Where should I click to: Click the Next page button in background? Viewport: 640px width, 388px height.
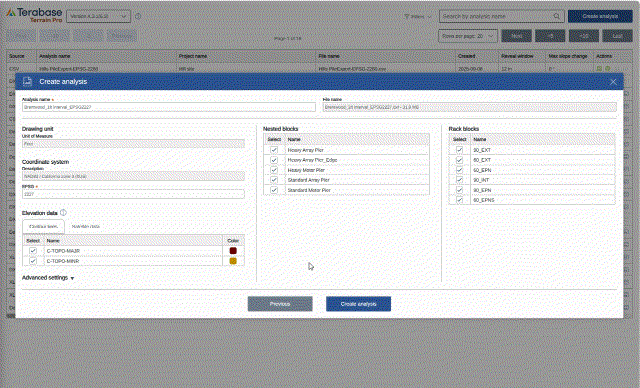point(516,36)
